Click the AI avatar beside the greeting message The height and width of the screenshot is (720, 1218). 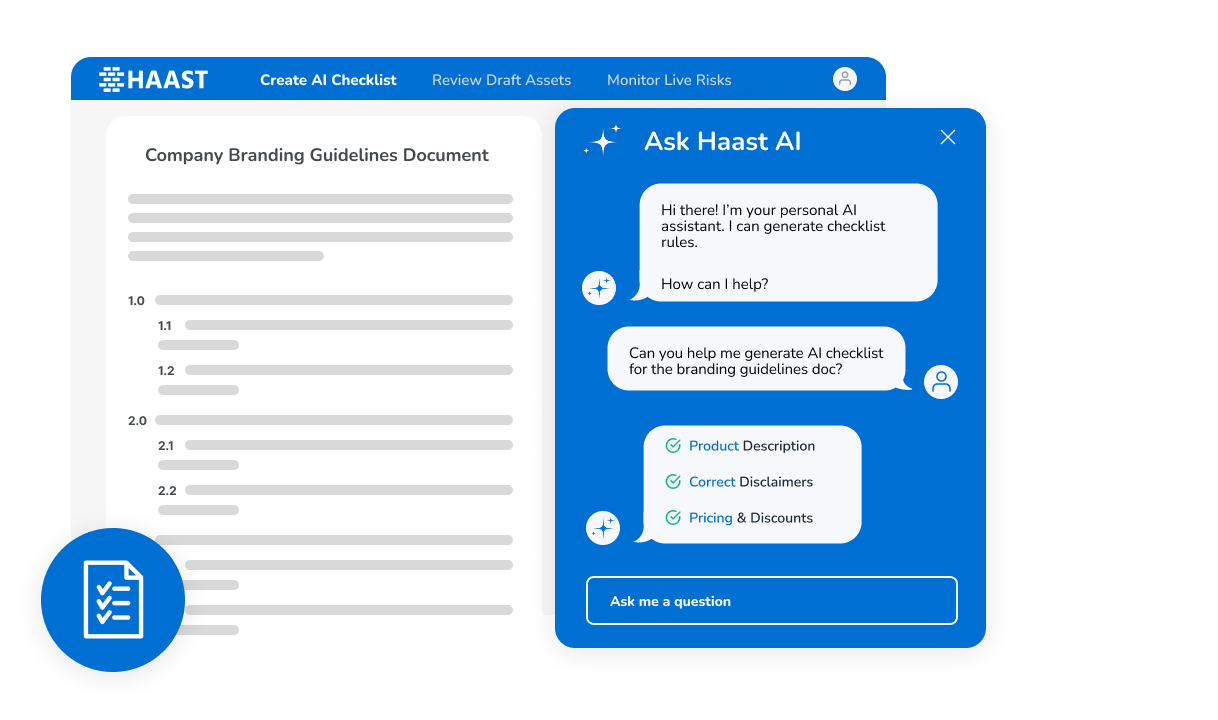599,288
